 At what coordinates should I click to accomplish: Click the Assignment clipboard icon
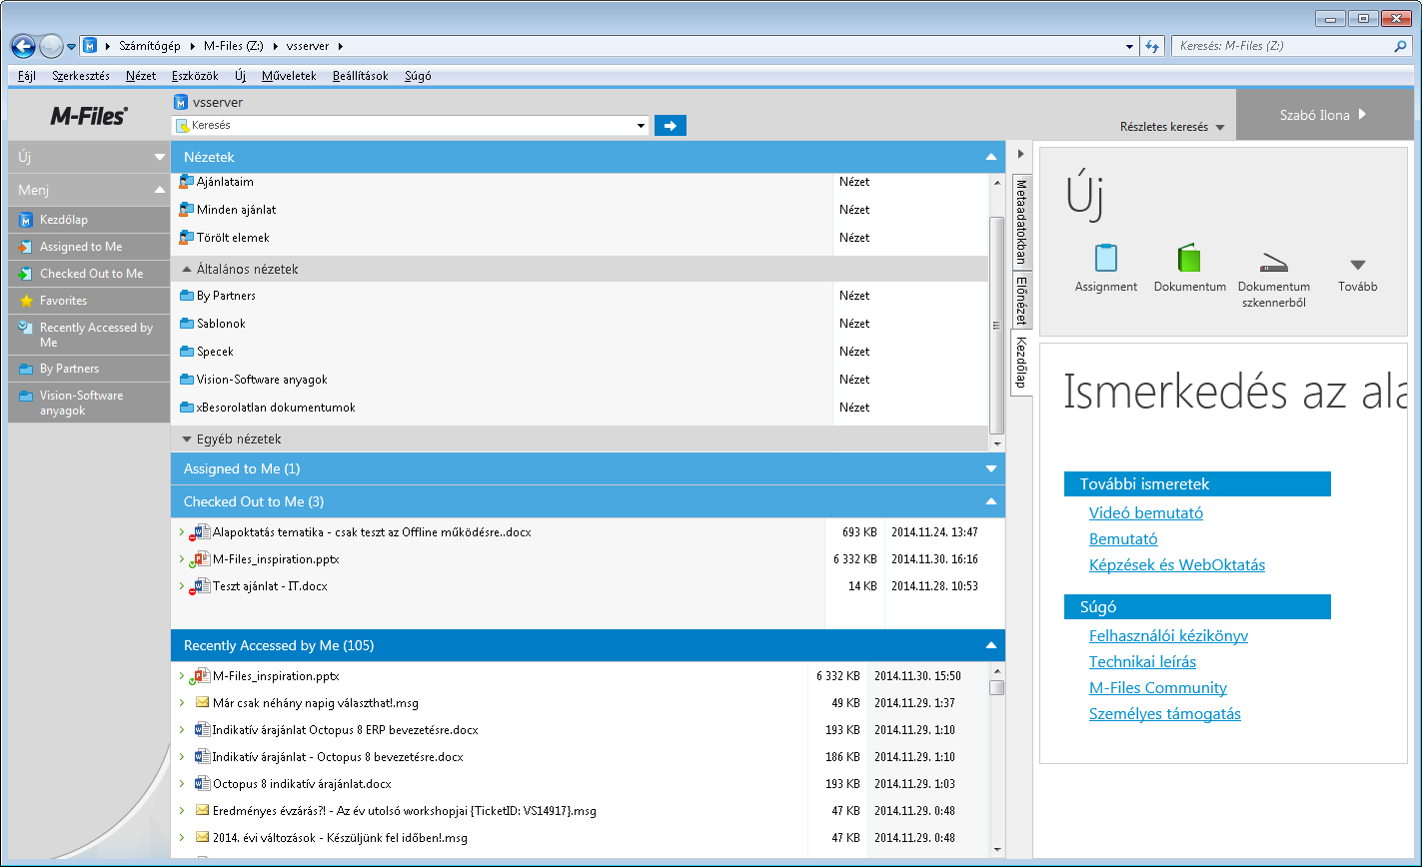pos(1106,258)
